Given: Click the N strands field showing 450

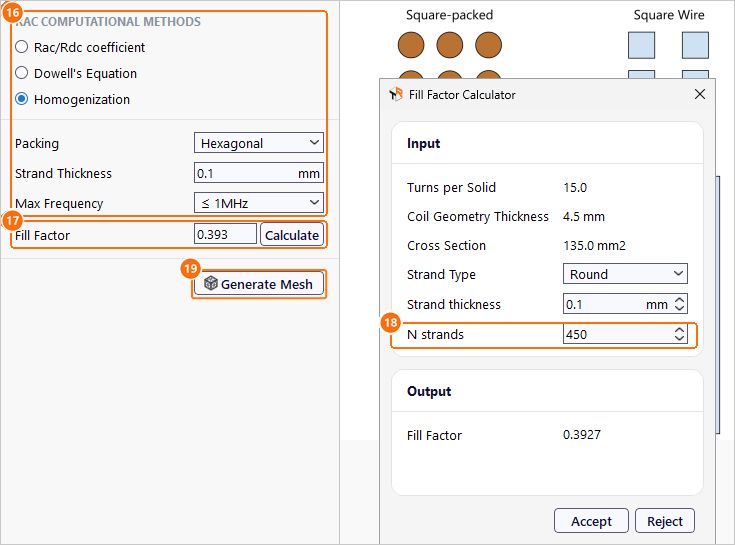Looking at the screenshot, I should coord(625,334).
